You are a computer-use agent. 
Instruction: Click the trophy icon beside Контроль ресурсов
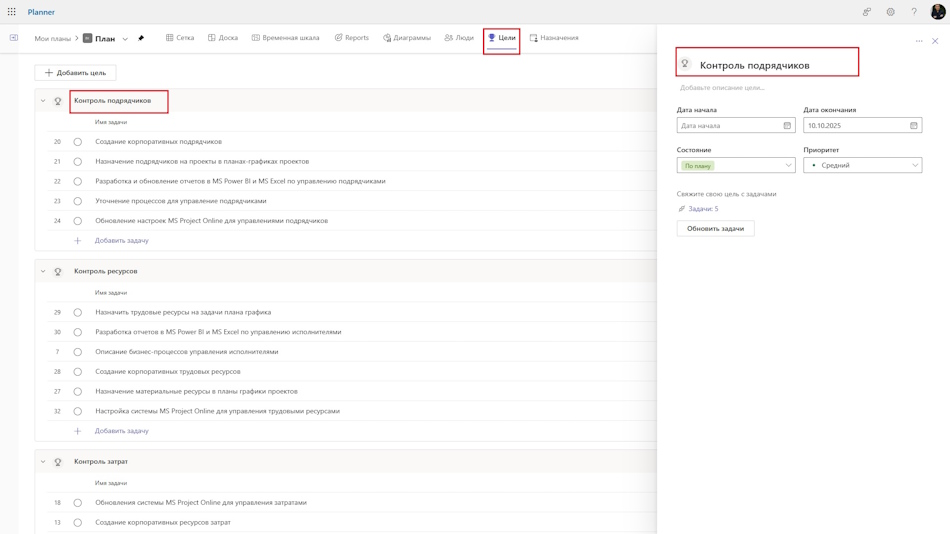tap(58, 272)
